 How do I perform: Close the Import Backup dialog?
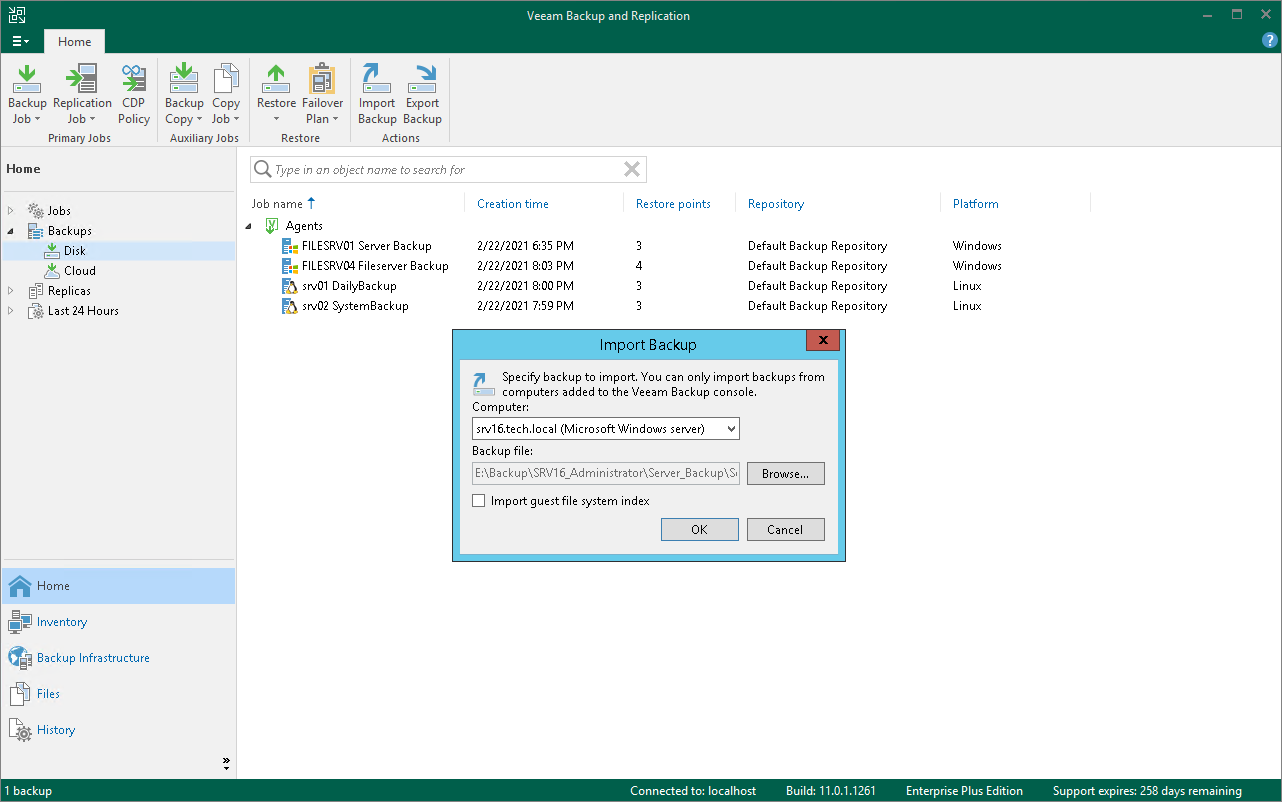(x=823, y=341)
